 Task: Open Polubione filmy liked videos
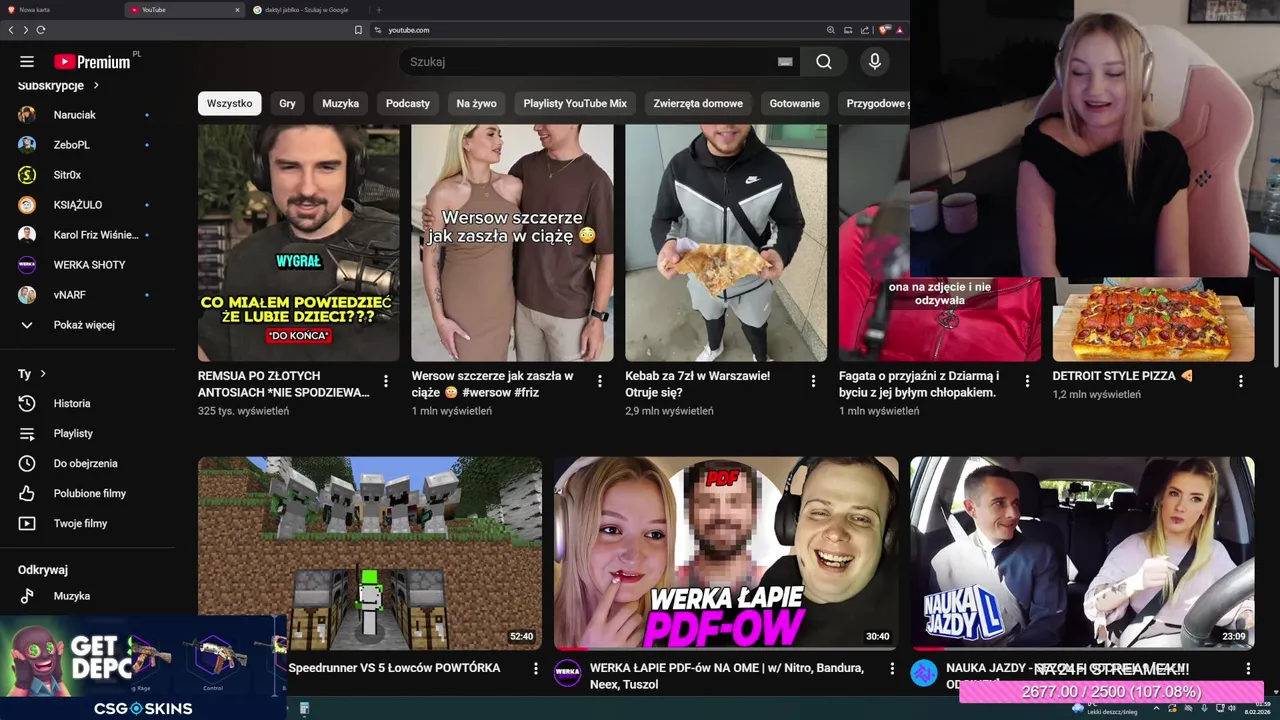pyautogui.click(x=88, y=493)
